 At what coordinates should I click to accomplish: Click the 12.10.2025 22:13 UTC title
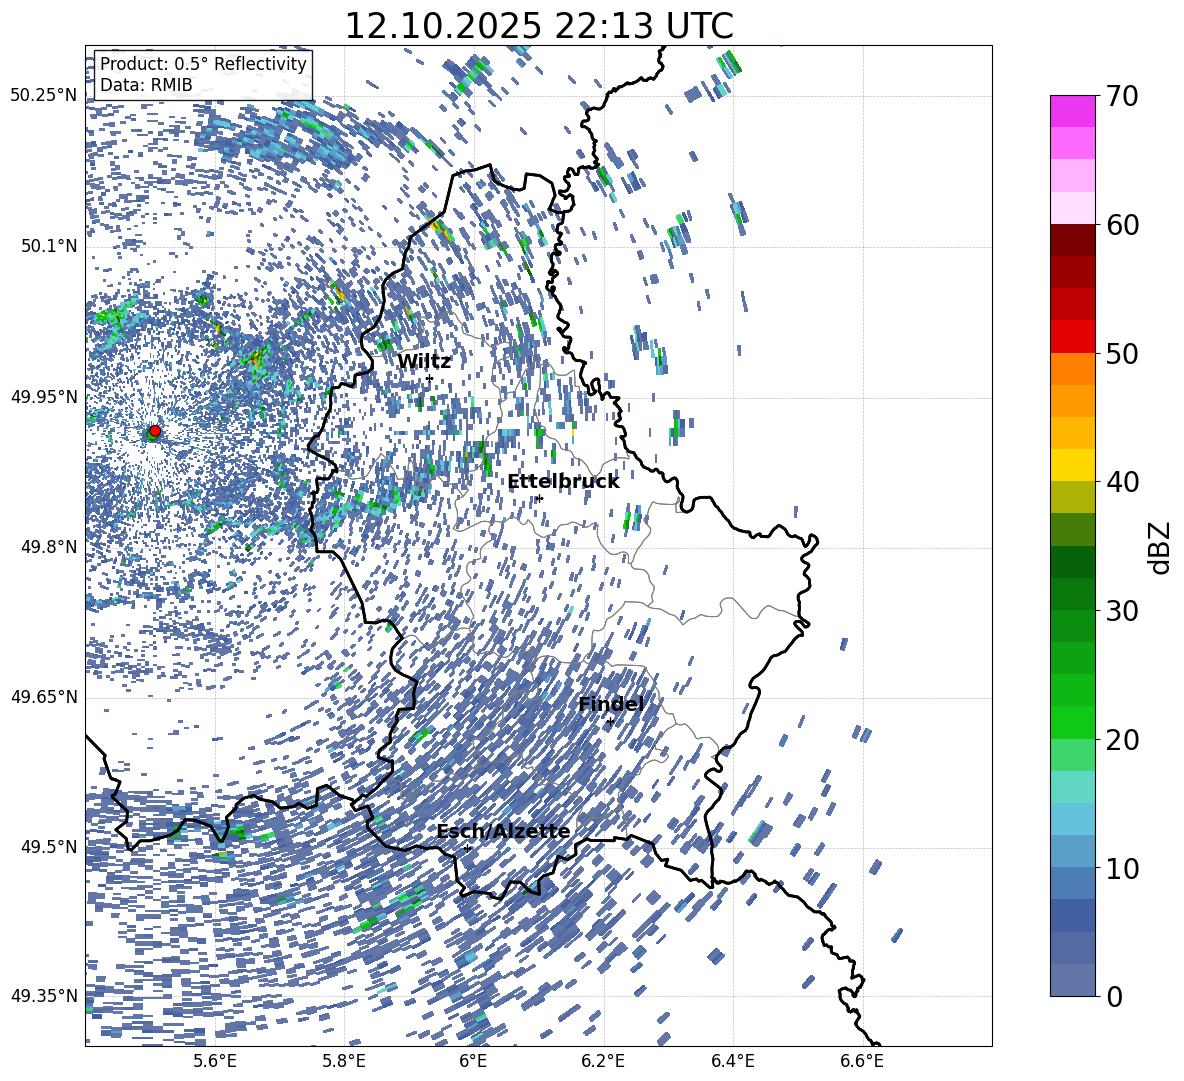point(539,26)
